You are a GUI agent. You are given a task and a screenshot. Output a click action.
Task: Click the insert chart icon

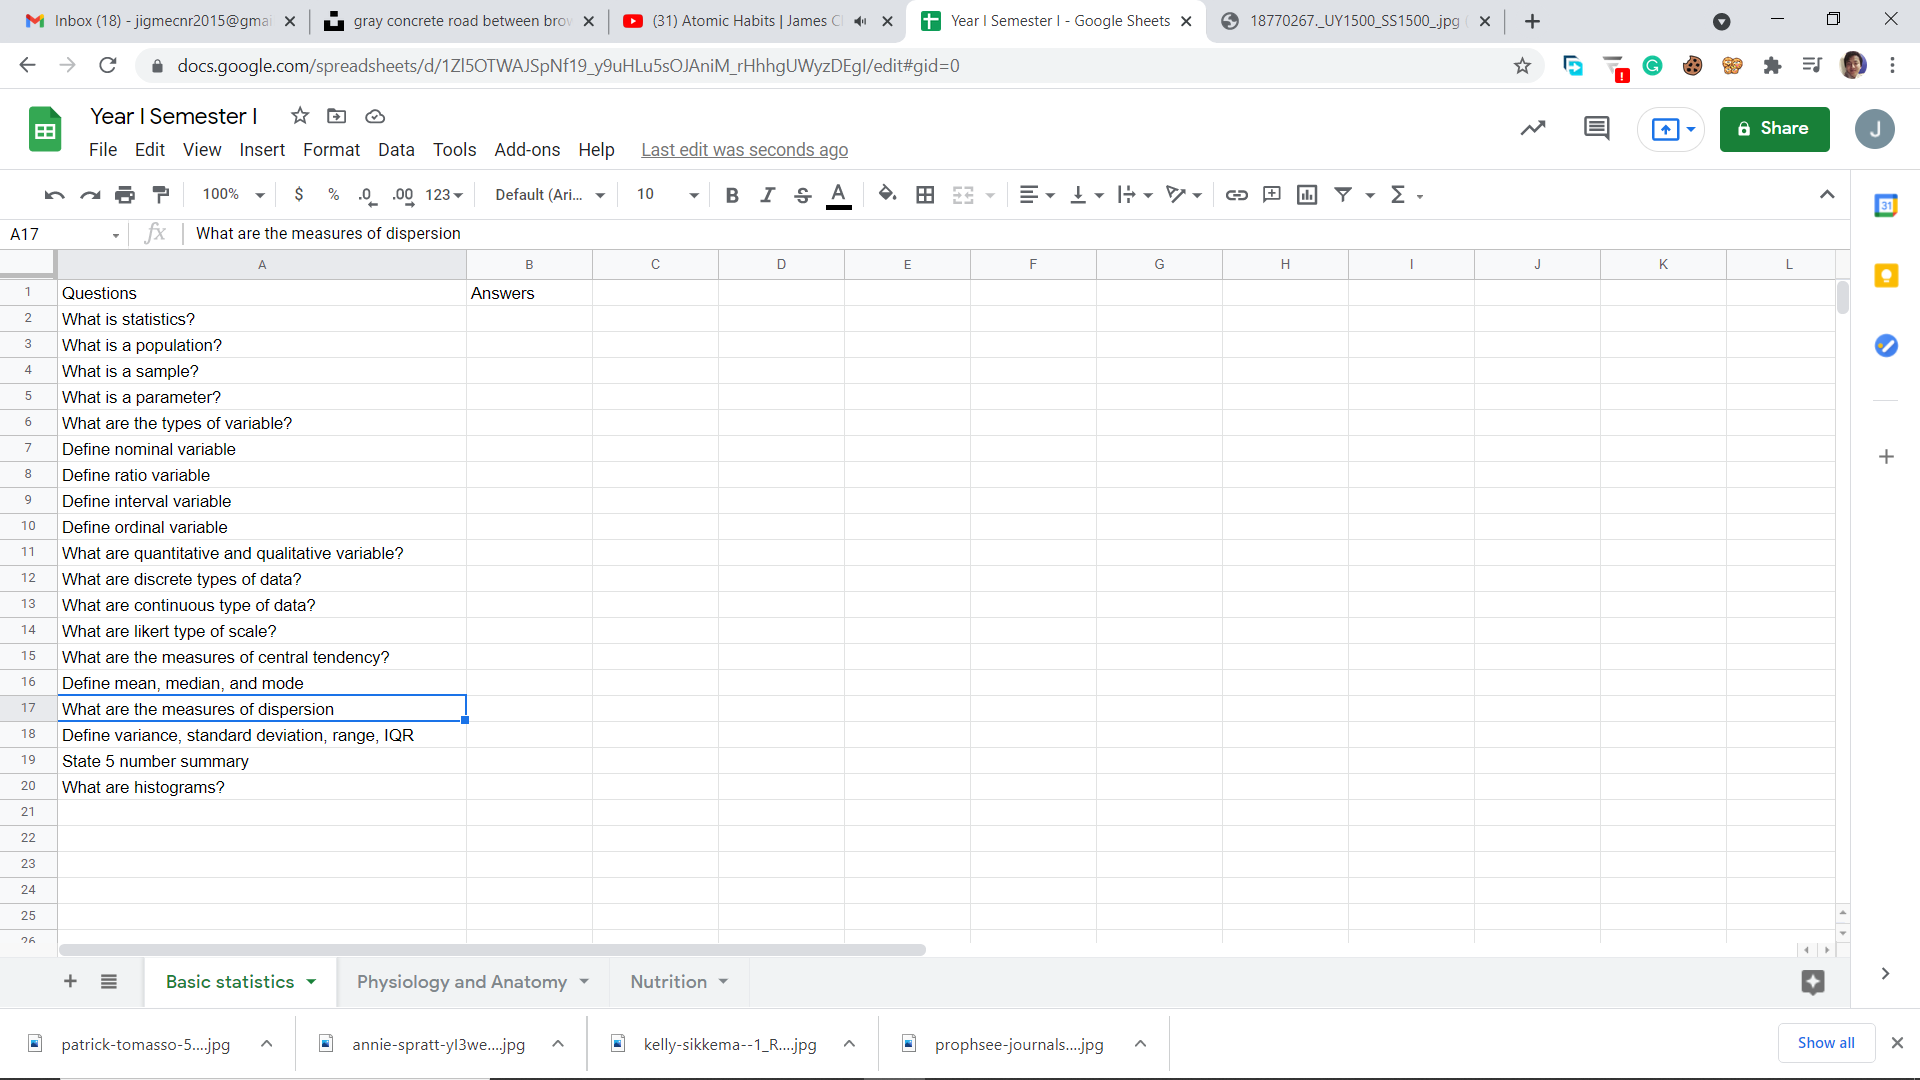click(x=1307, y=195)
